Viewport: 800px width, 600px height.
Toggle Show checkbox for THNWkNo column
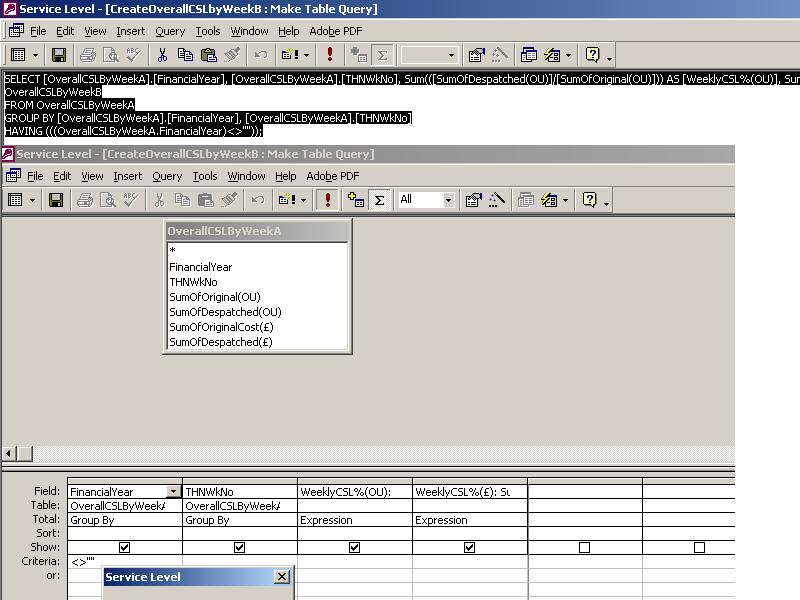coord(239,547)
